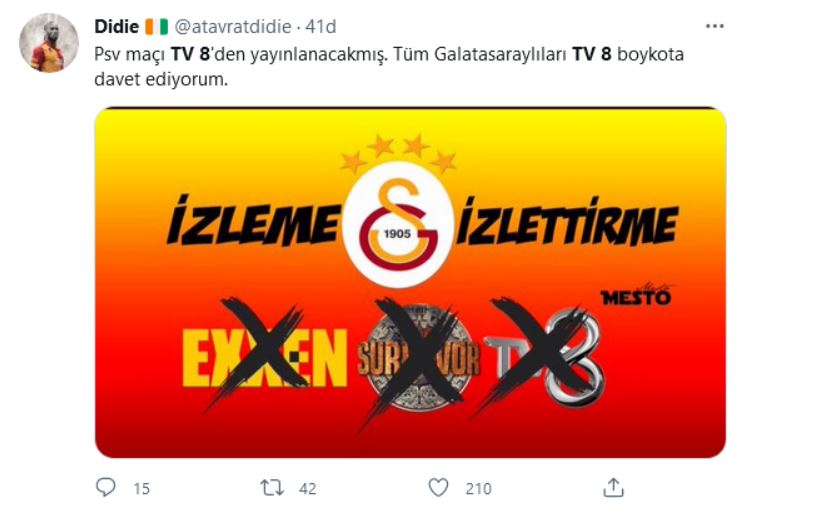This screenshot has height=519, width=832.
Task: Click the retweet count 42
Action: (x=308, y=489)
